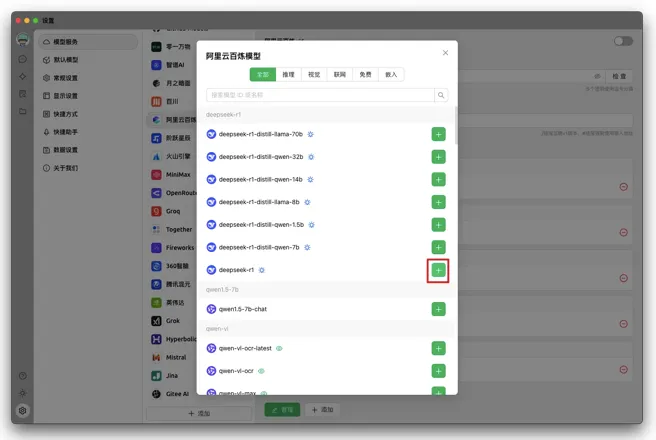Add the deepseek-r1-distill-qwen-14b model
Viewport: 656px width, 440px height.
(x=438, y=179)
